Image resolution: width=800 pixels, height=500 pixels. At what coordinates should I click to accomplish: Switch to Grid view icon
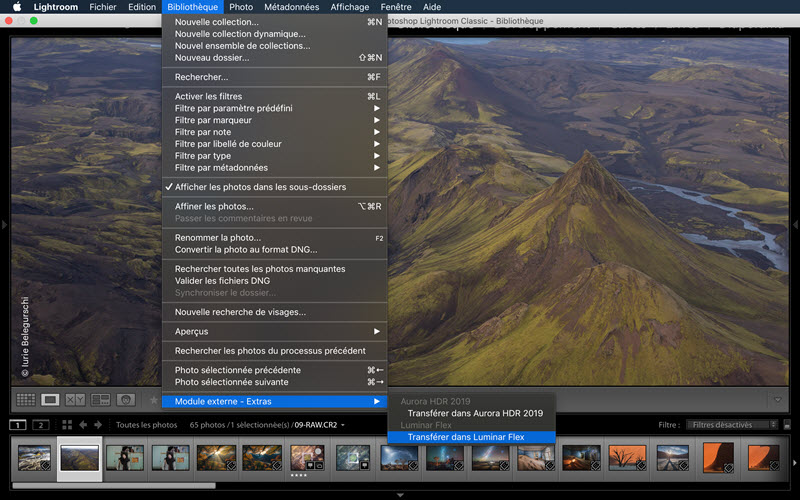[25, 399]
